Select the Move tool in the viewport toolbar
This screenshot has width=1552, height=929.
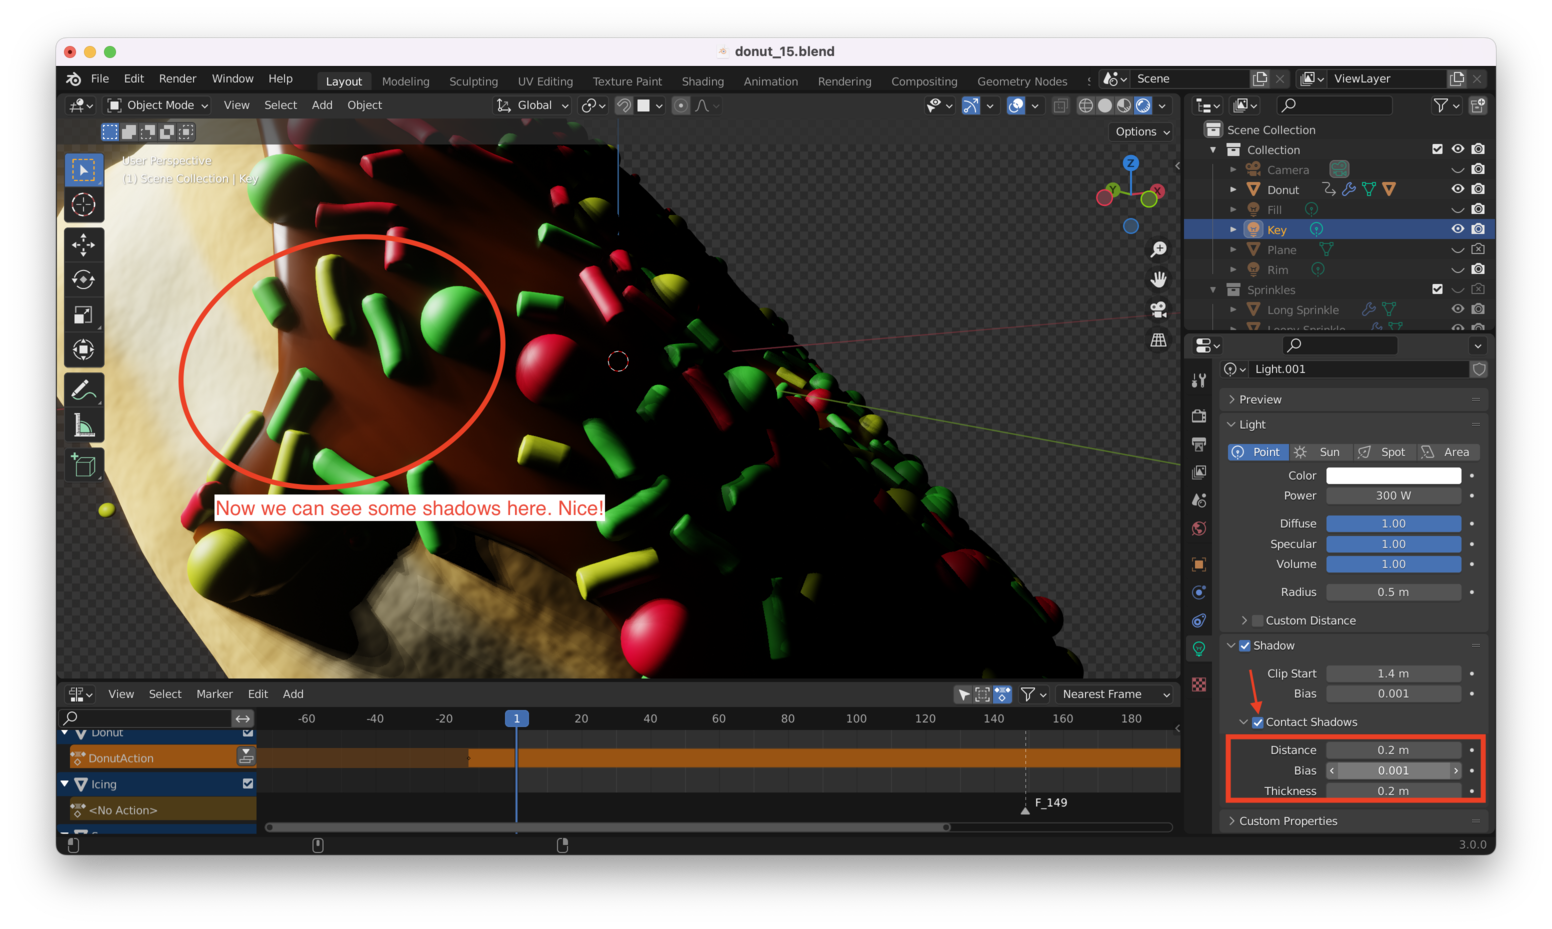(84, 244)
